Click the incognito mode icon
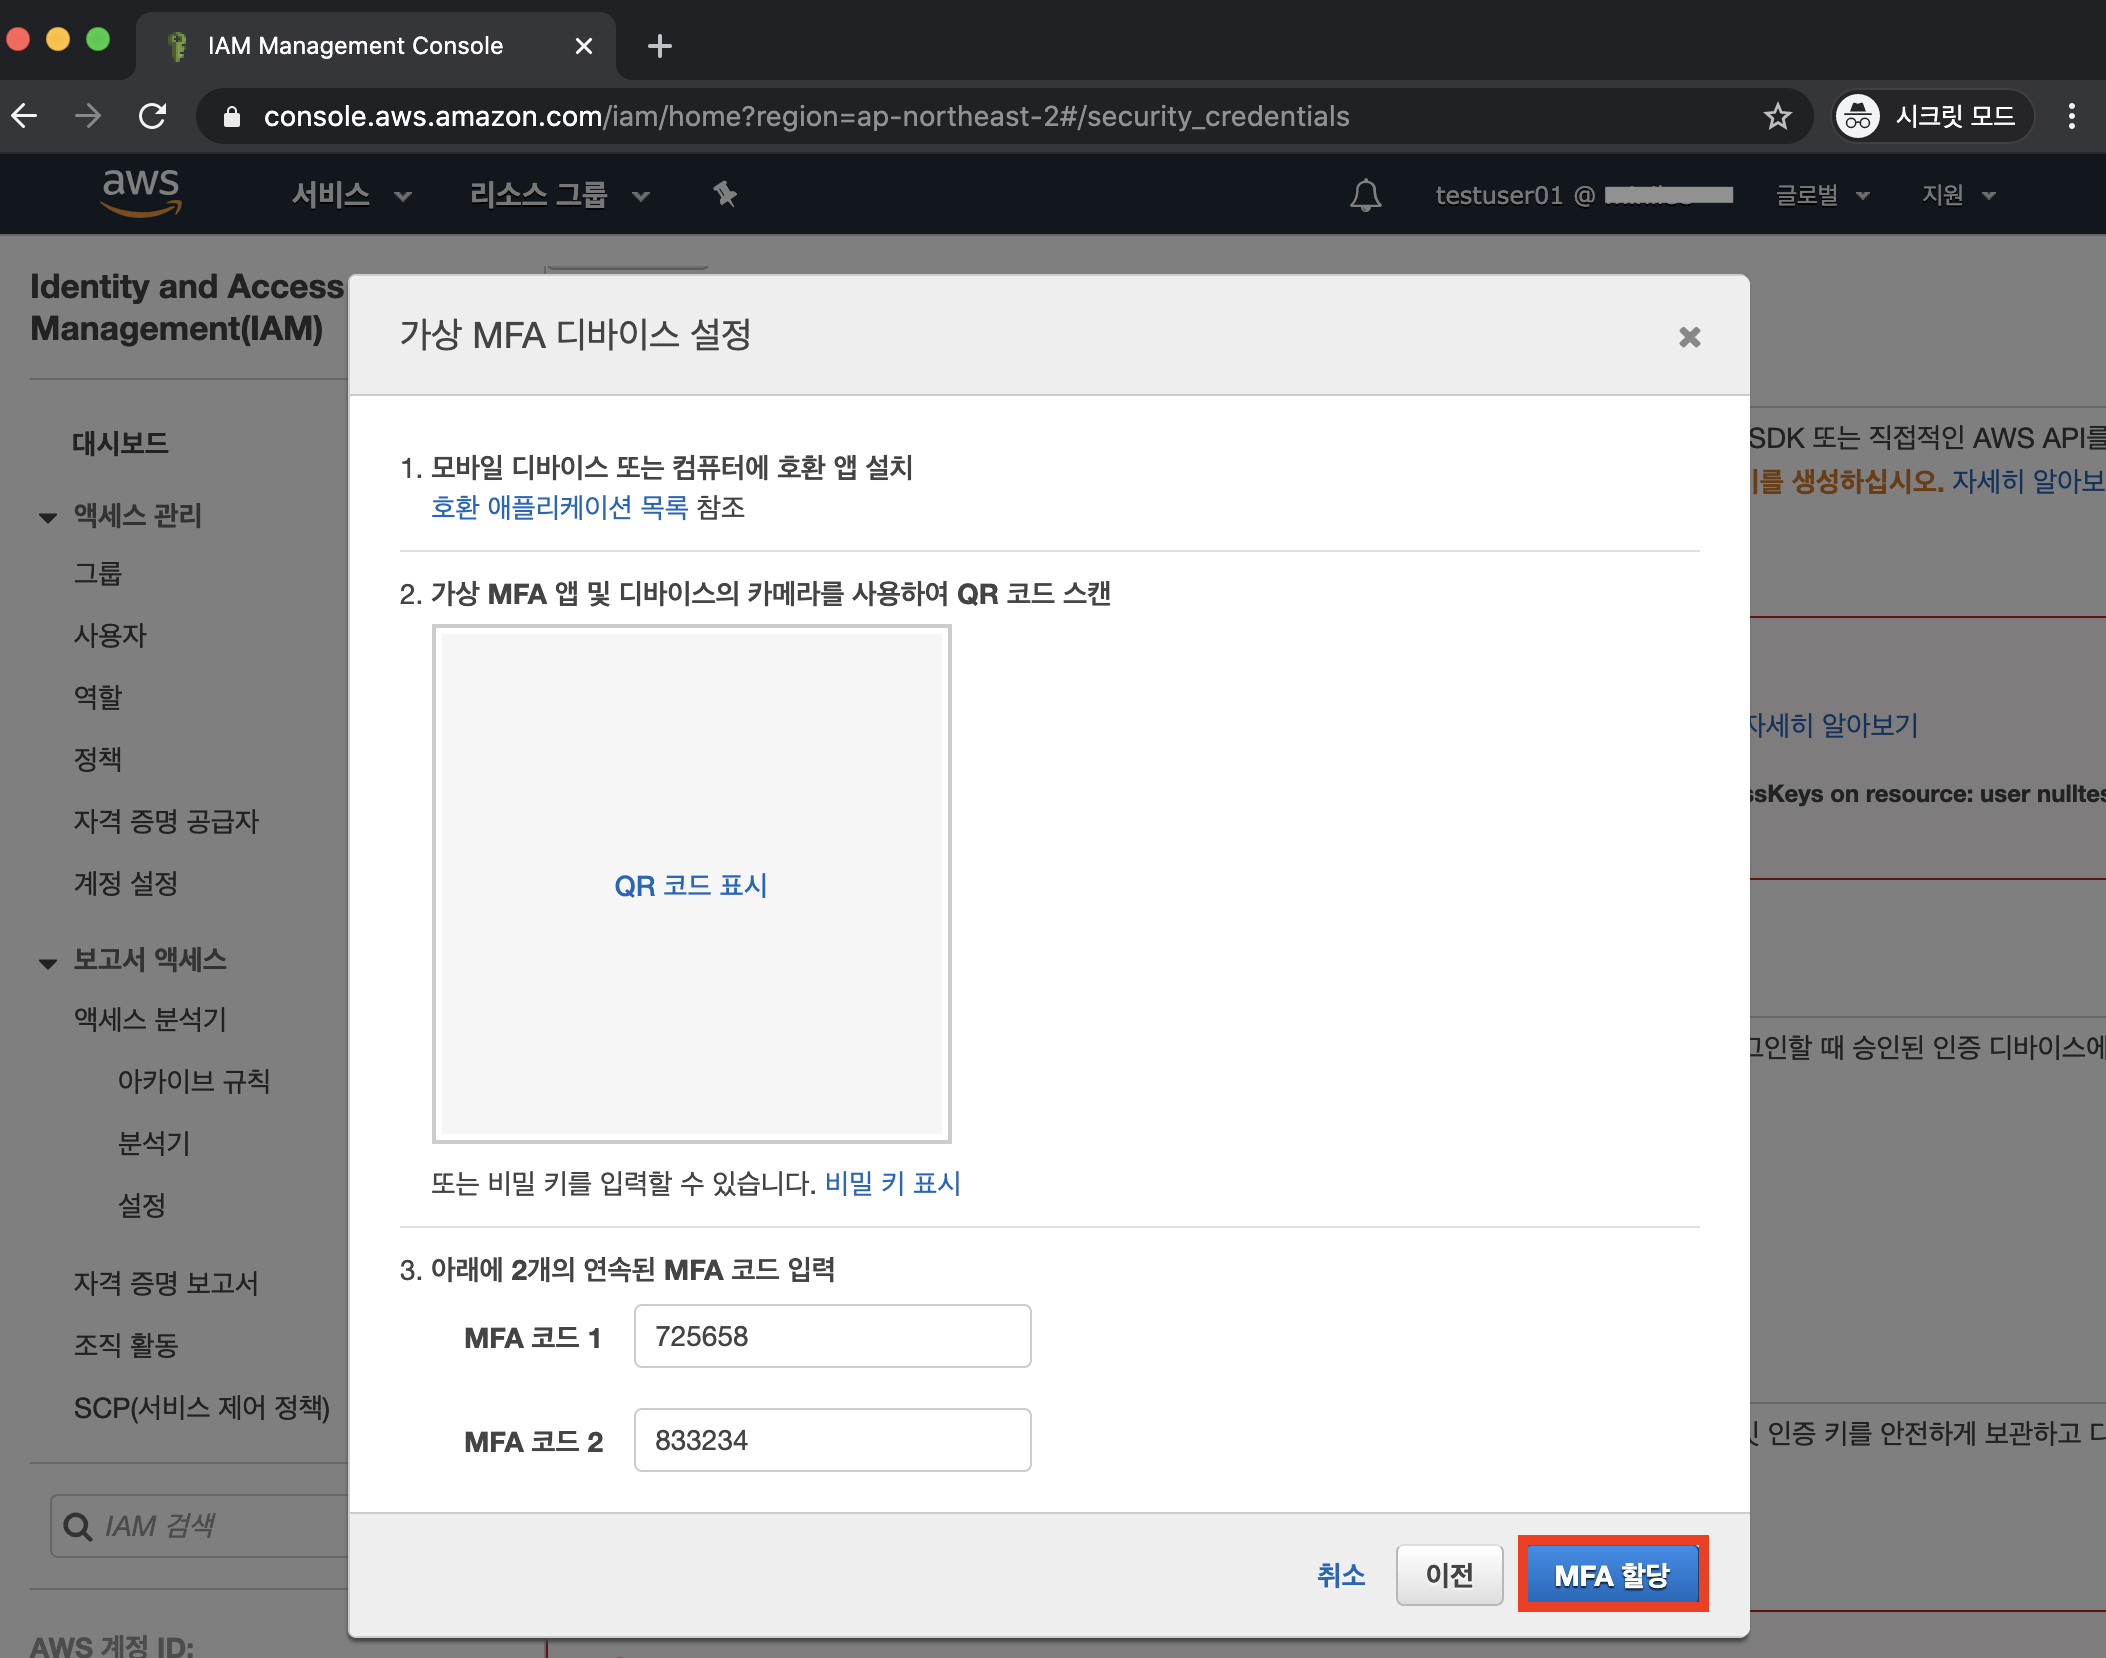Image resolution: width=2106 pixels, height=1658 pixels. tap(1858, 117)
